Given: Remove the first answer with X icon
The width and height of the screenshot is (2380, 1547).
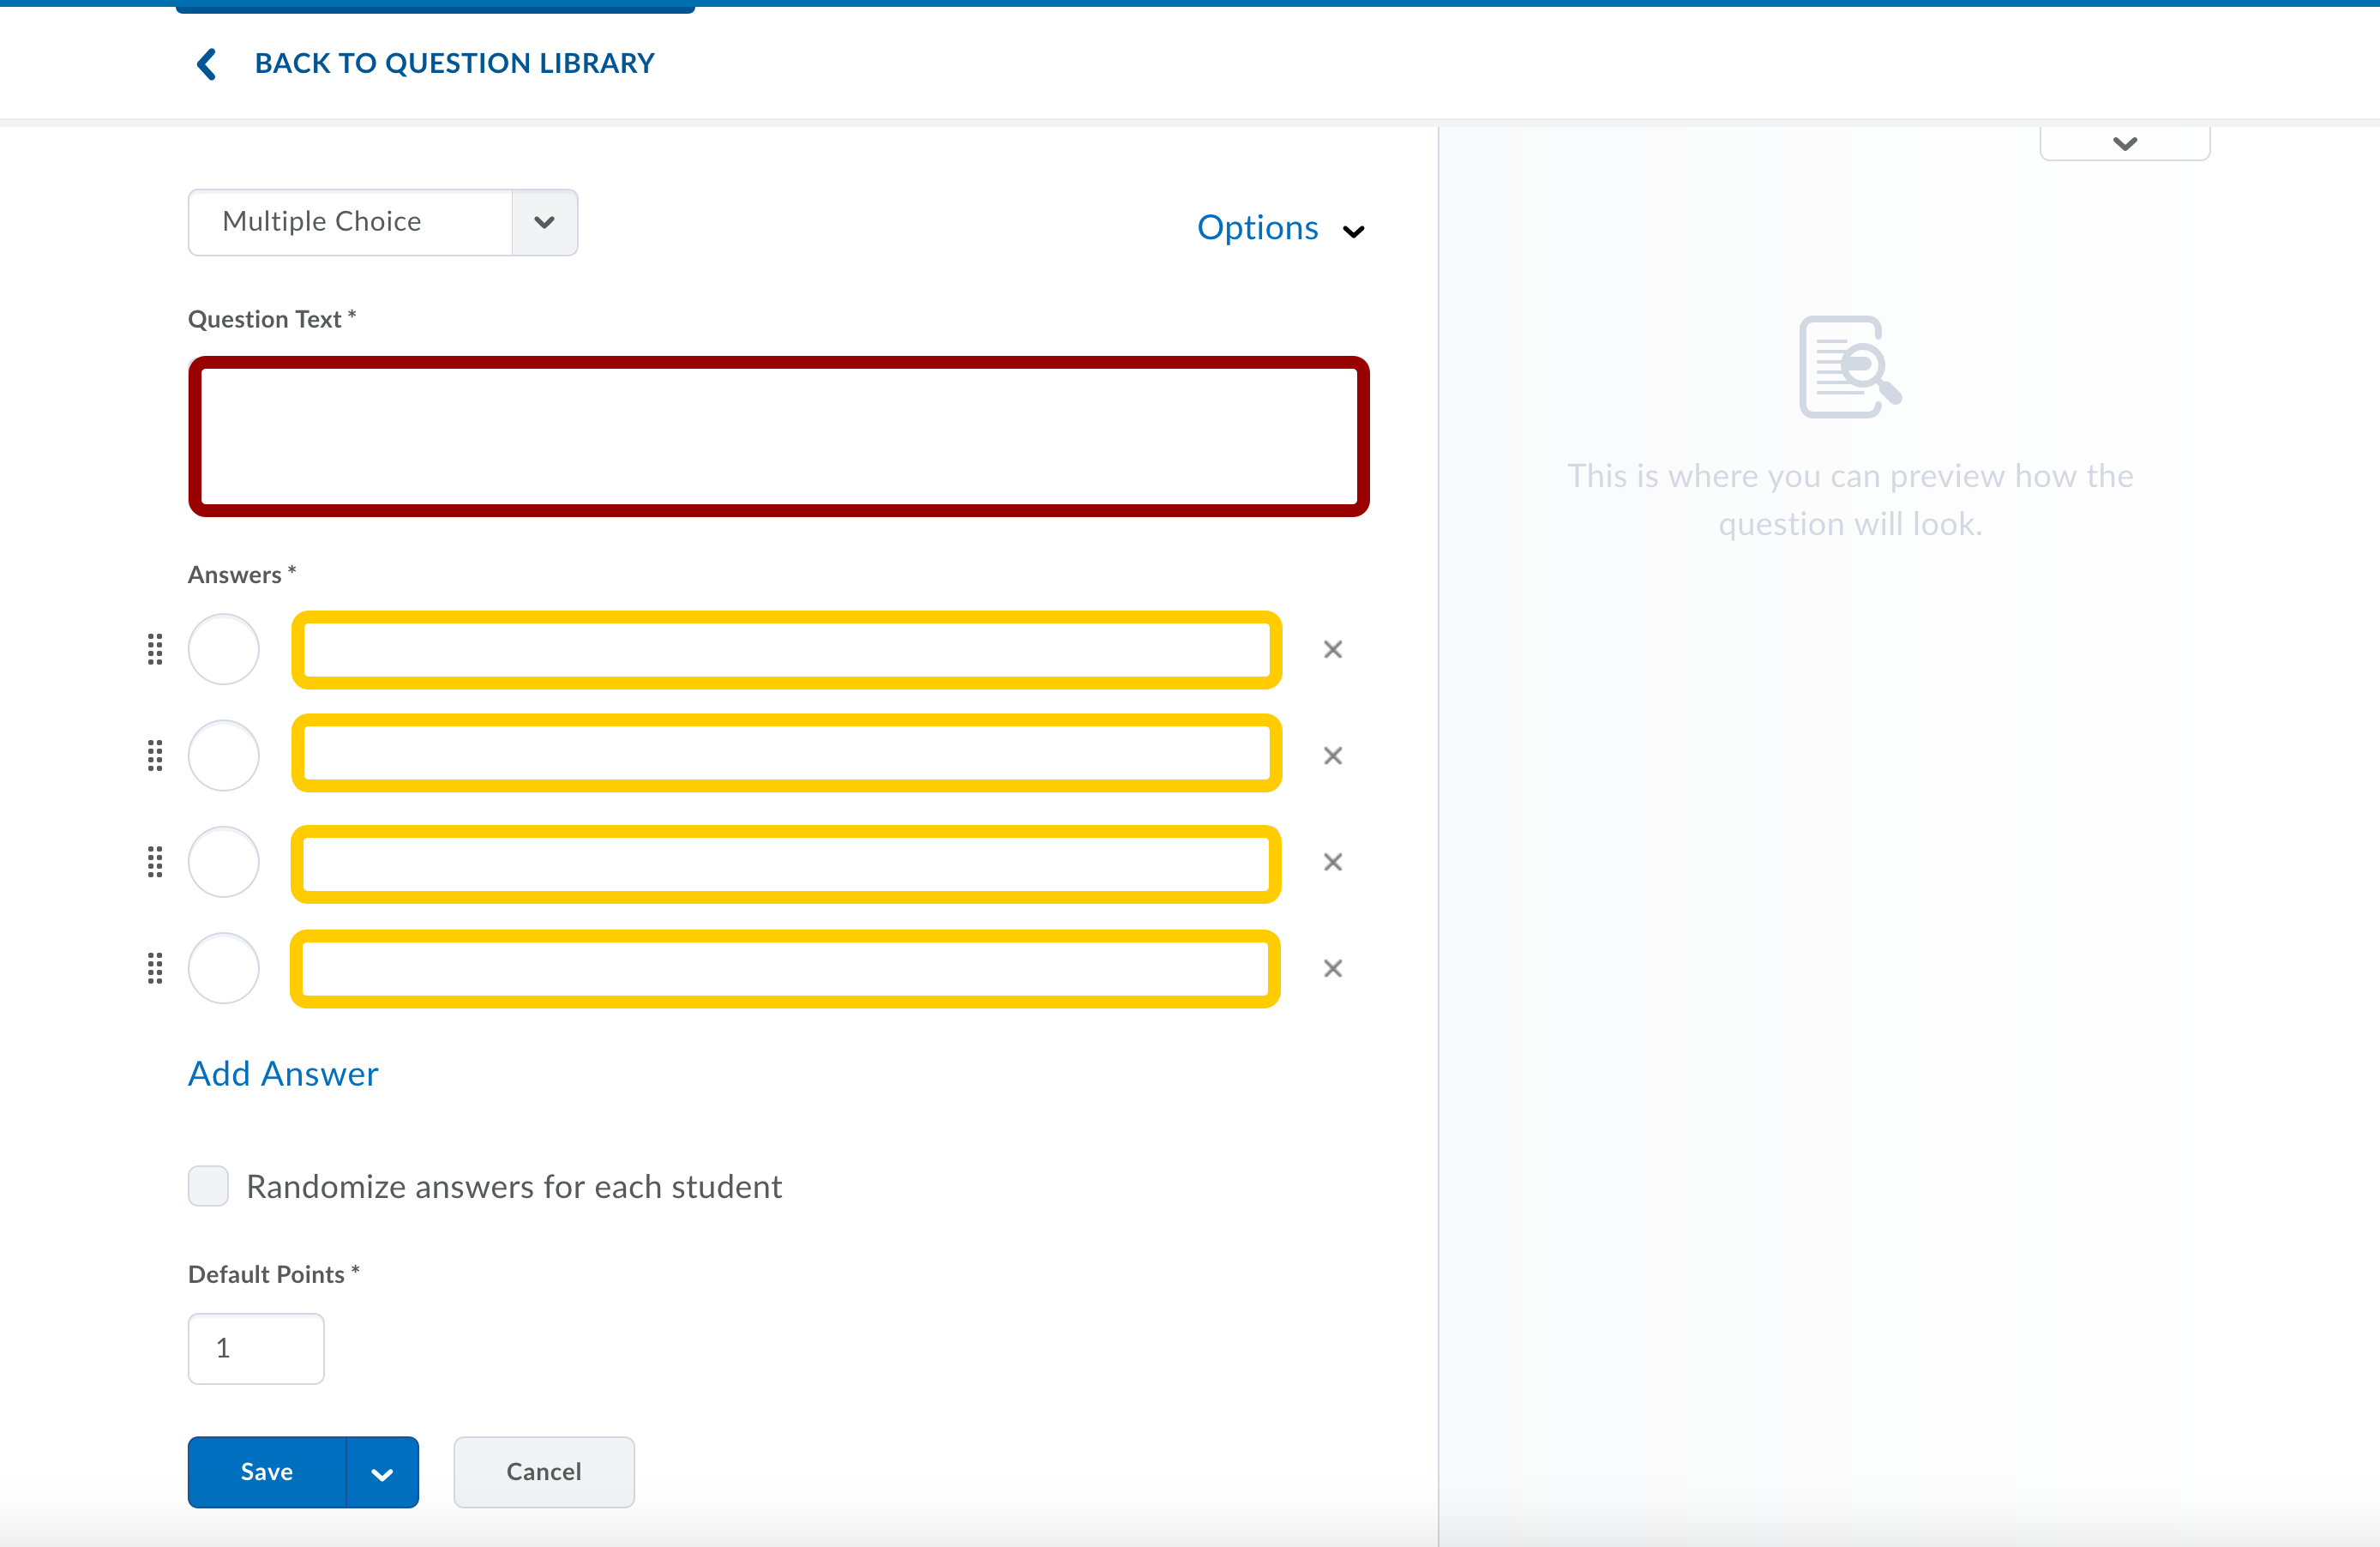Looking at the screenshot, I should [x=1332, y=650].
